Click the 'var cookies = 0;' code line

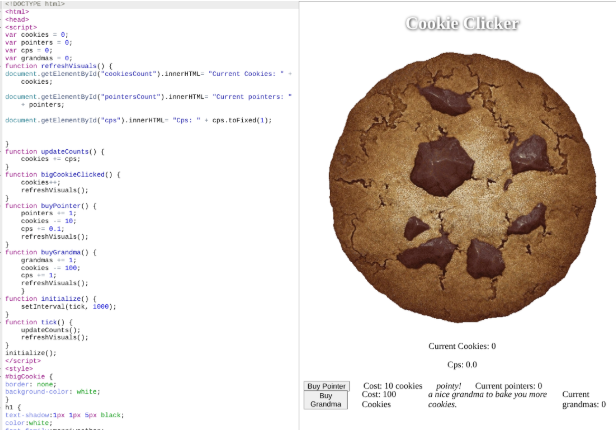[37, 35]
